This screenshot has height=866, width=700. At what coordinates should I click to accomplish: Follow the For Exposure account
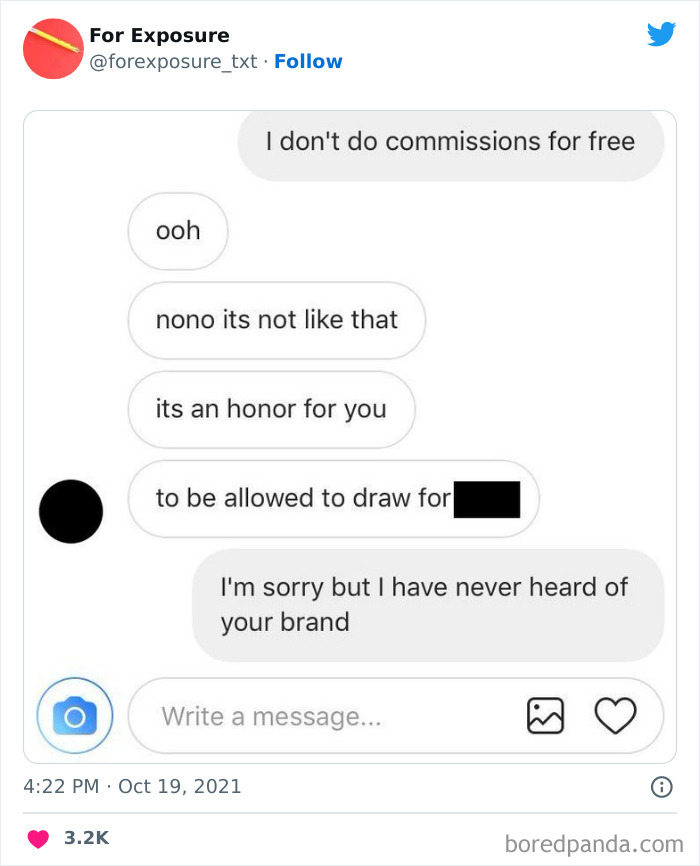pyautogui.click(x=308, y=61)
